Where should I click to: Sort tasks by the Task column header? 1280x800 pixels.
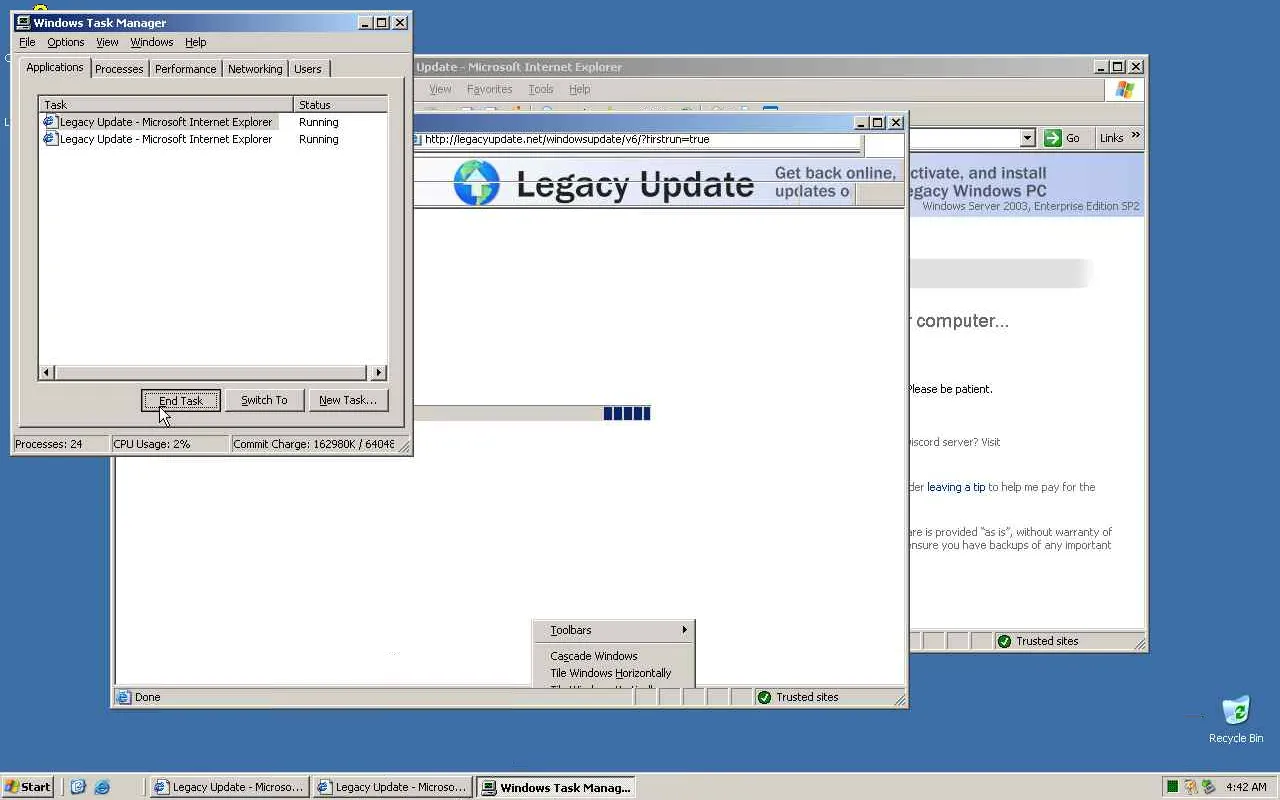point(166,104)
